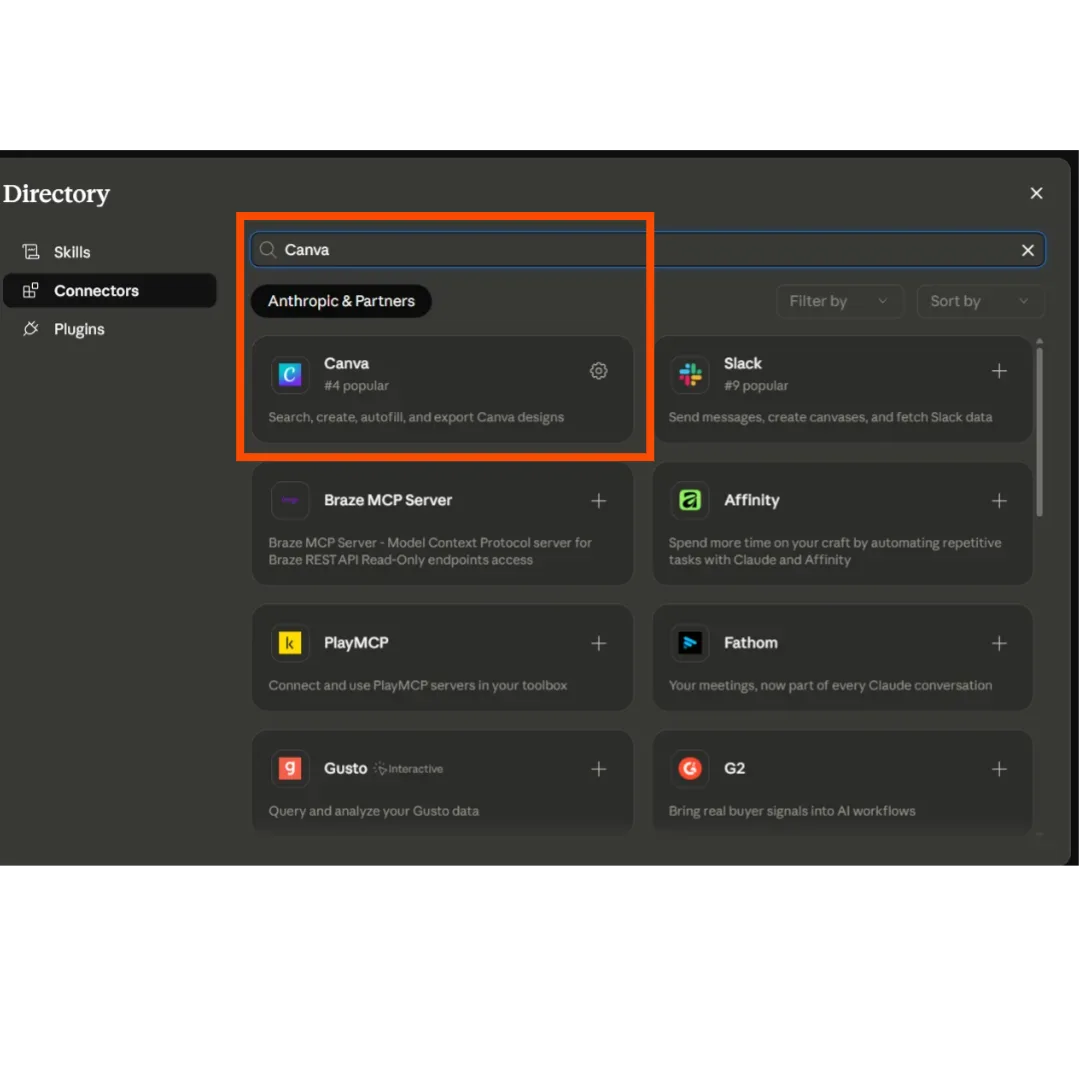
Task: Close the Directory dialog
Action: tap(1036, 193)
